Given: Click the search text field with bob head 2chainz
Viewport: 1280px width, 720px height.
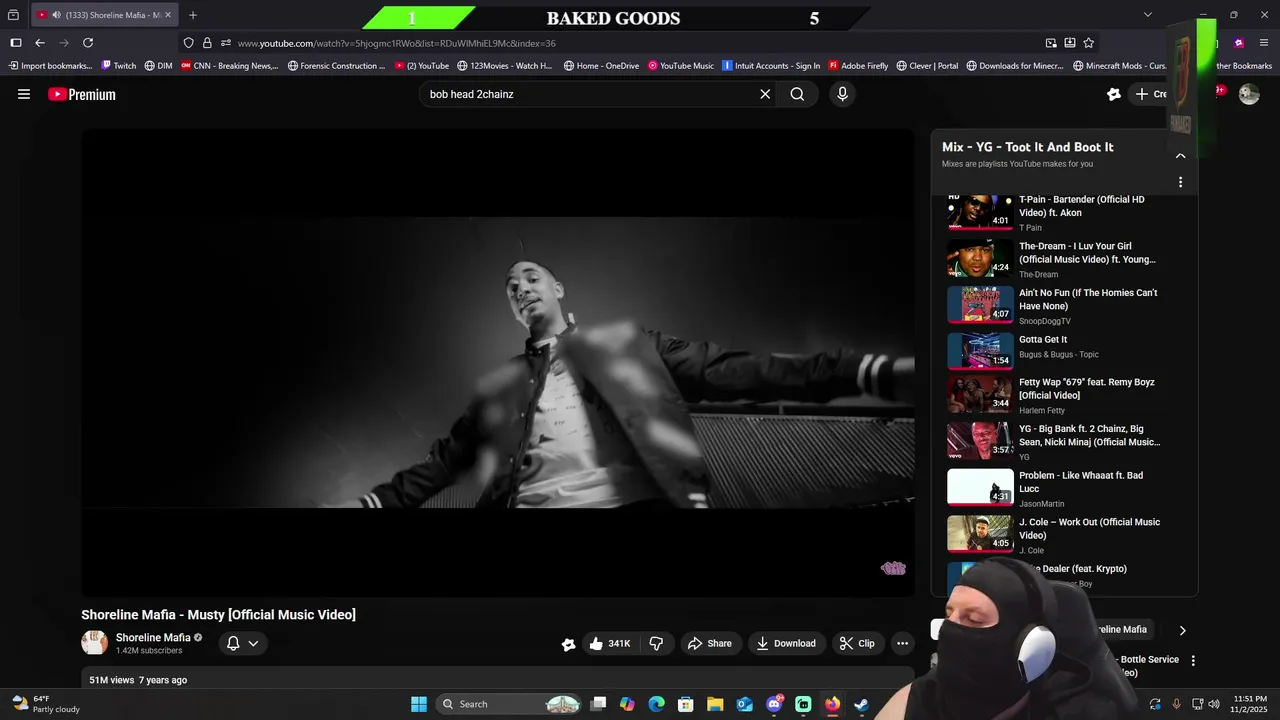Looking at the screenshot, I should tap(590, 94).
